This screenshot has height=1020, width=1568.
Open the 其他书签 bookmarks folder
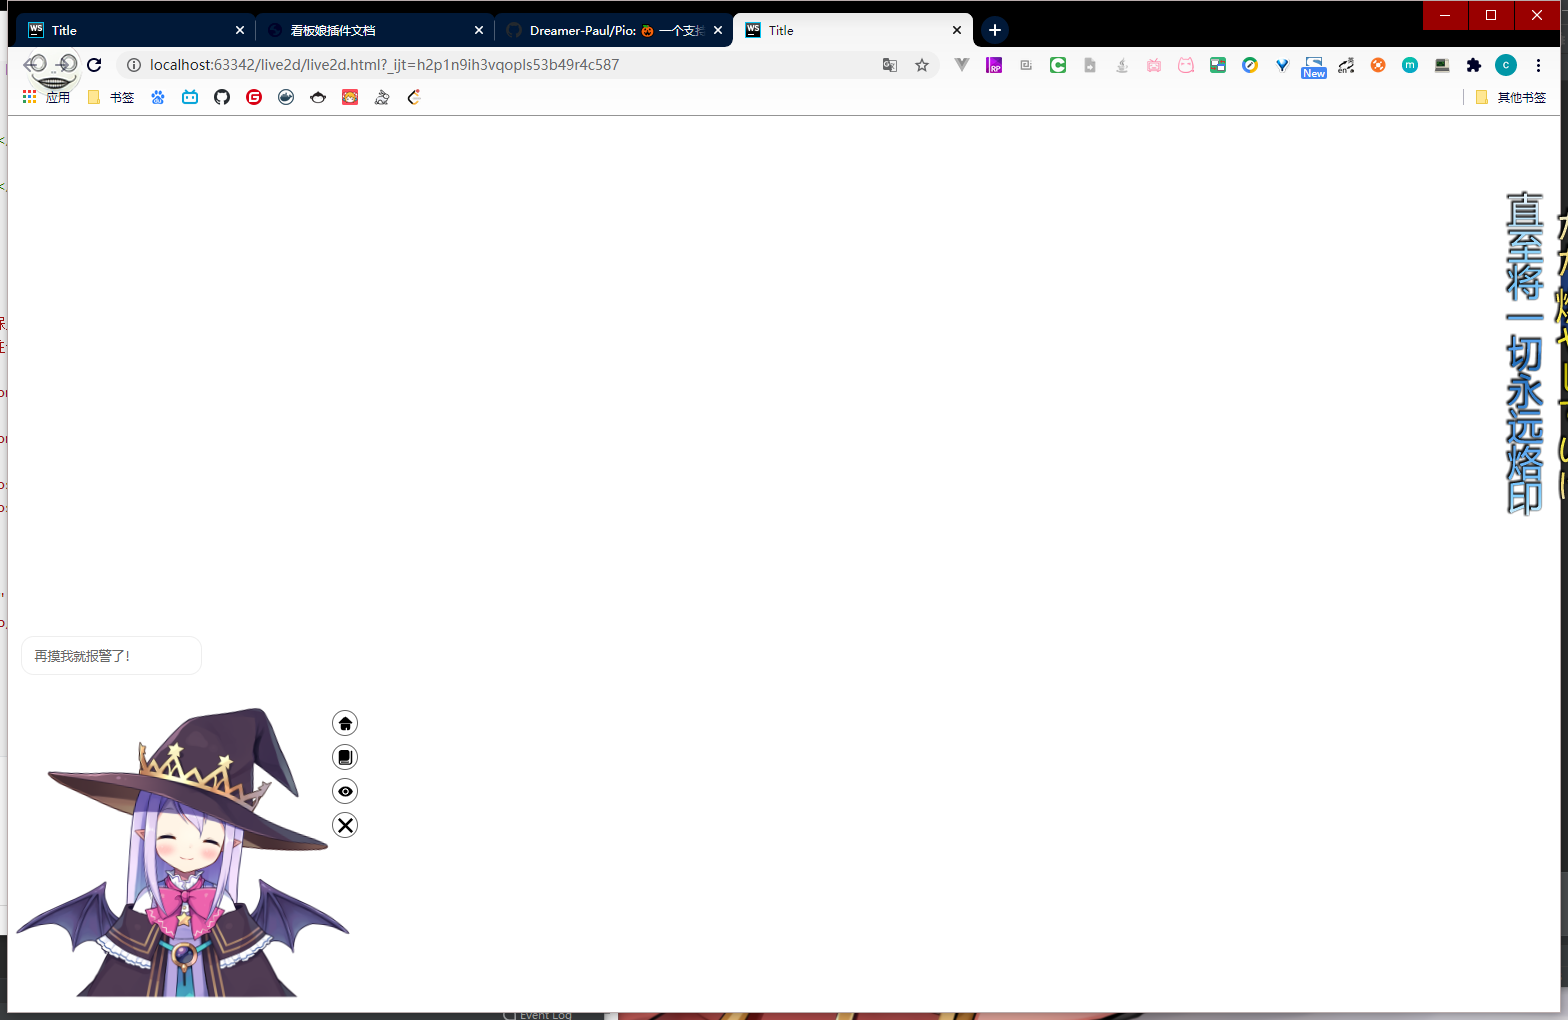pyautogui.click(x=1511, y=97)
